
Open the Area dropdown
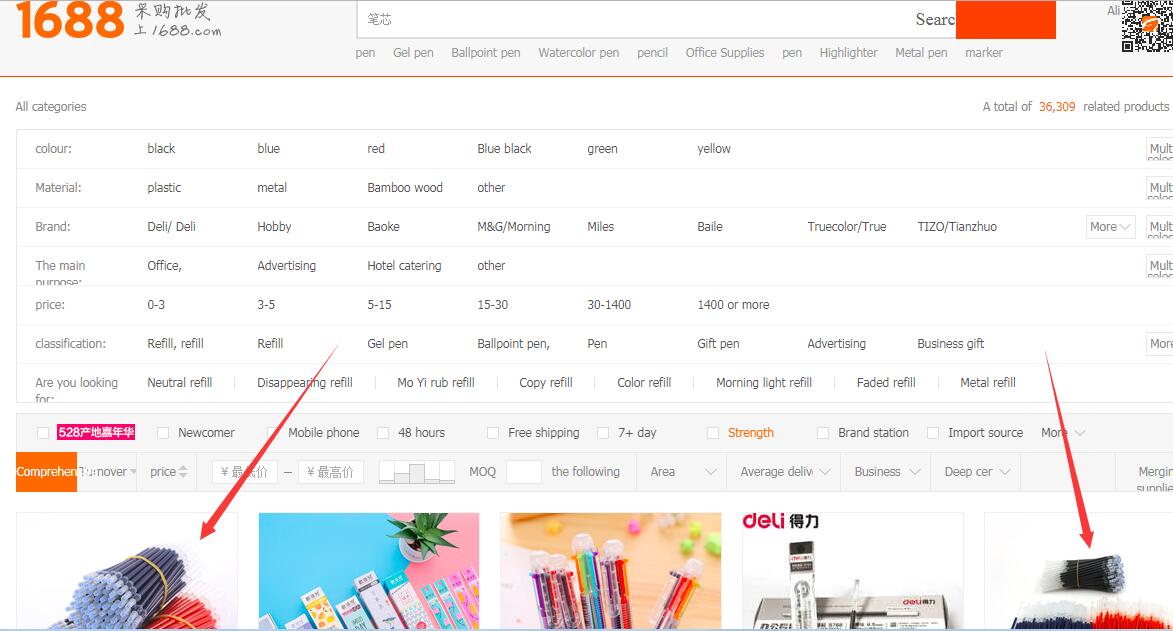coord(682,472)
